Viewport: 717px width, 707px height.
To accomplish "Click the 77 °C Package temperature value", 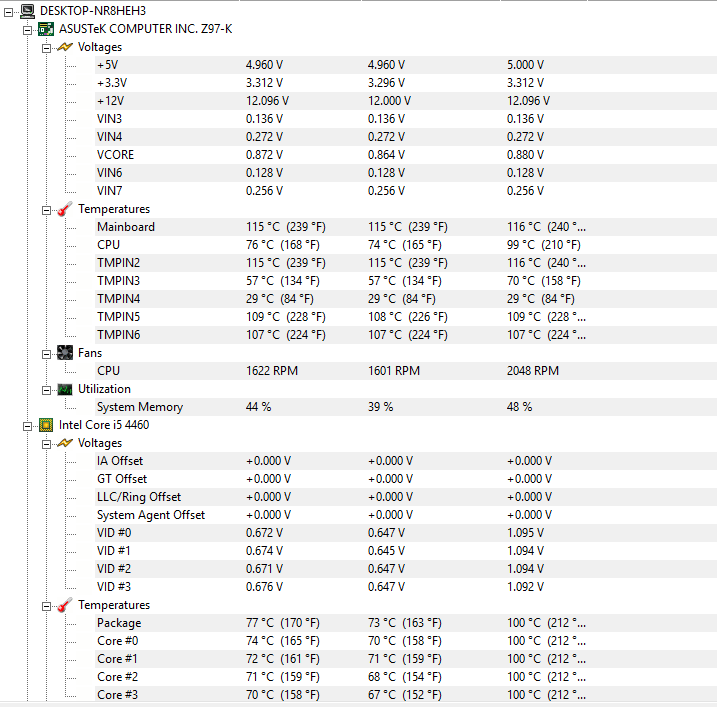I will click(283, 623).
